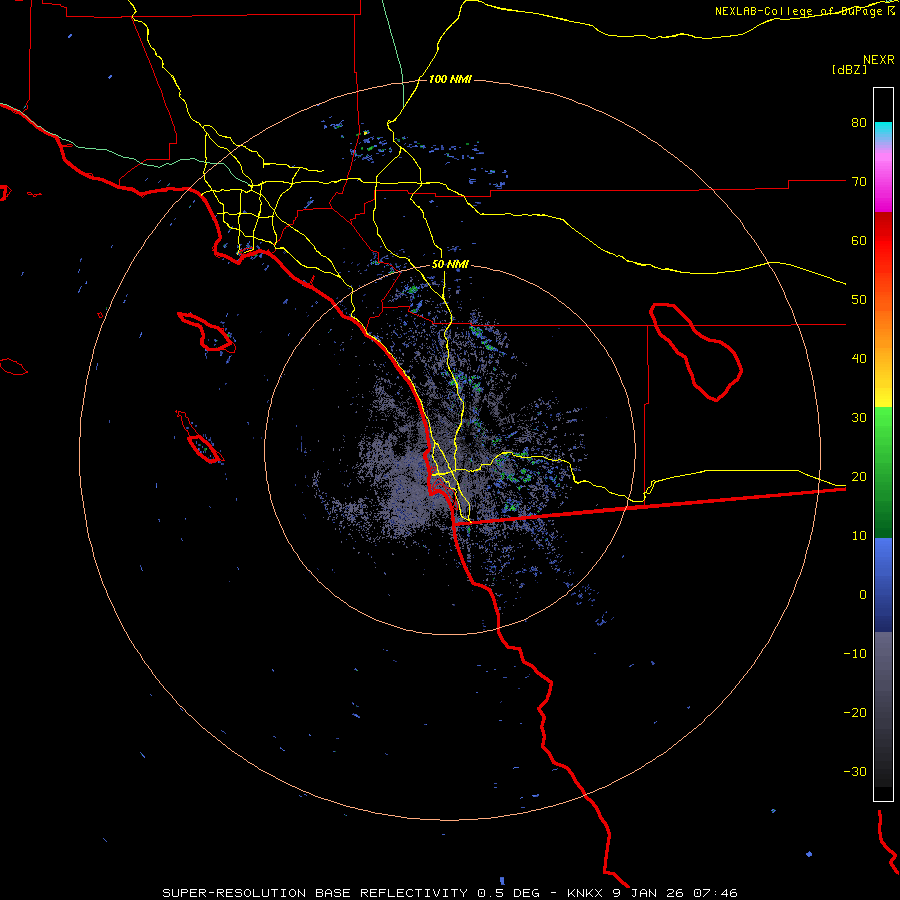The image size is (900, 900).
Task: Click the magenta-pink segment of the color bar
Action: tap(883, 179)
